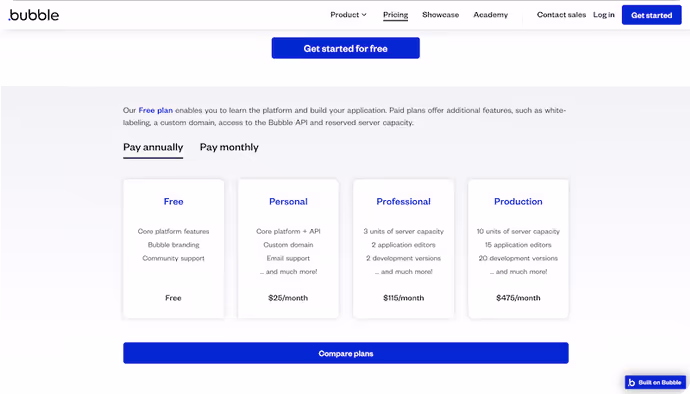The image size is (690, 394).
Task: Open the Showcase nav item
Action: [440, 15]
